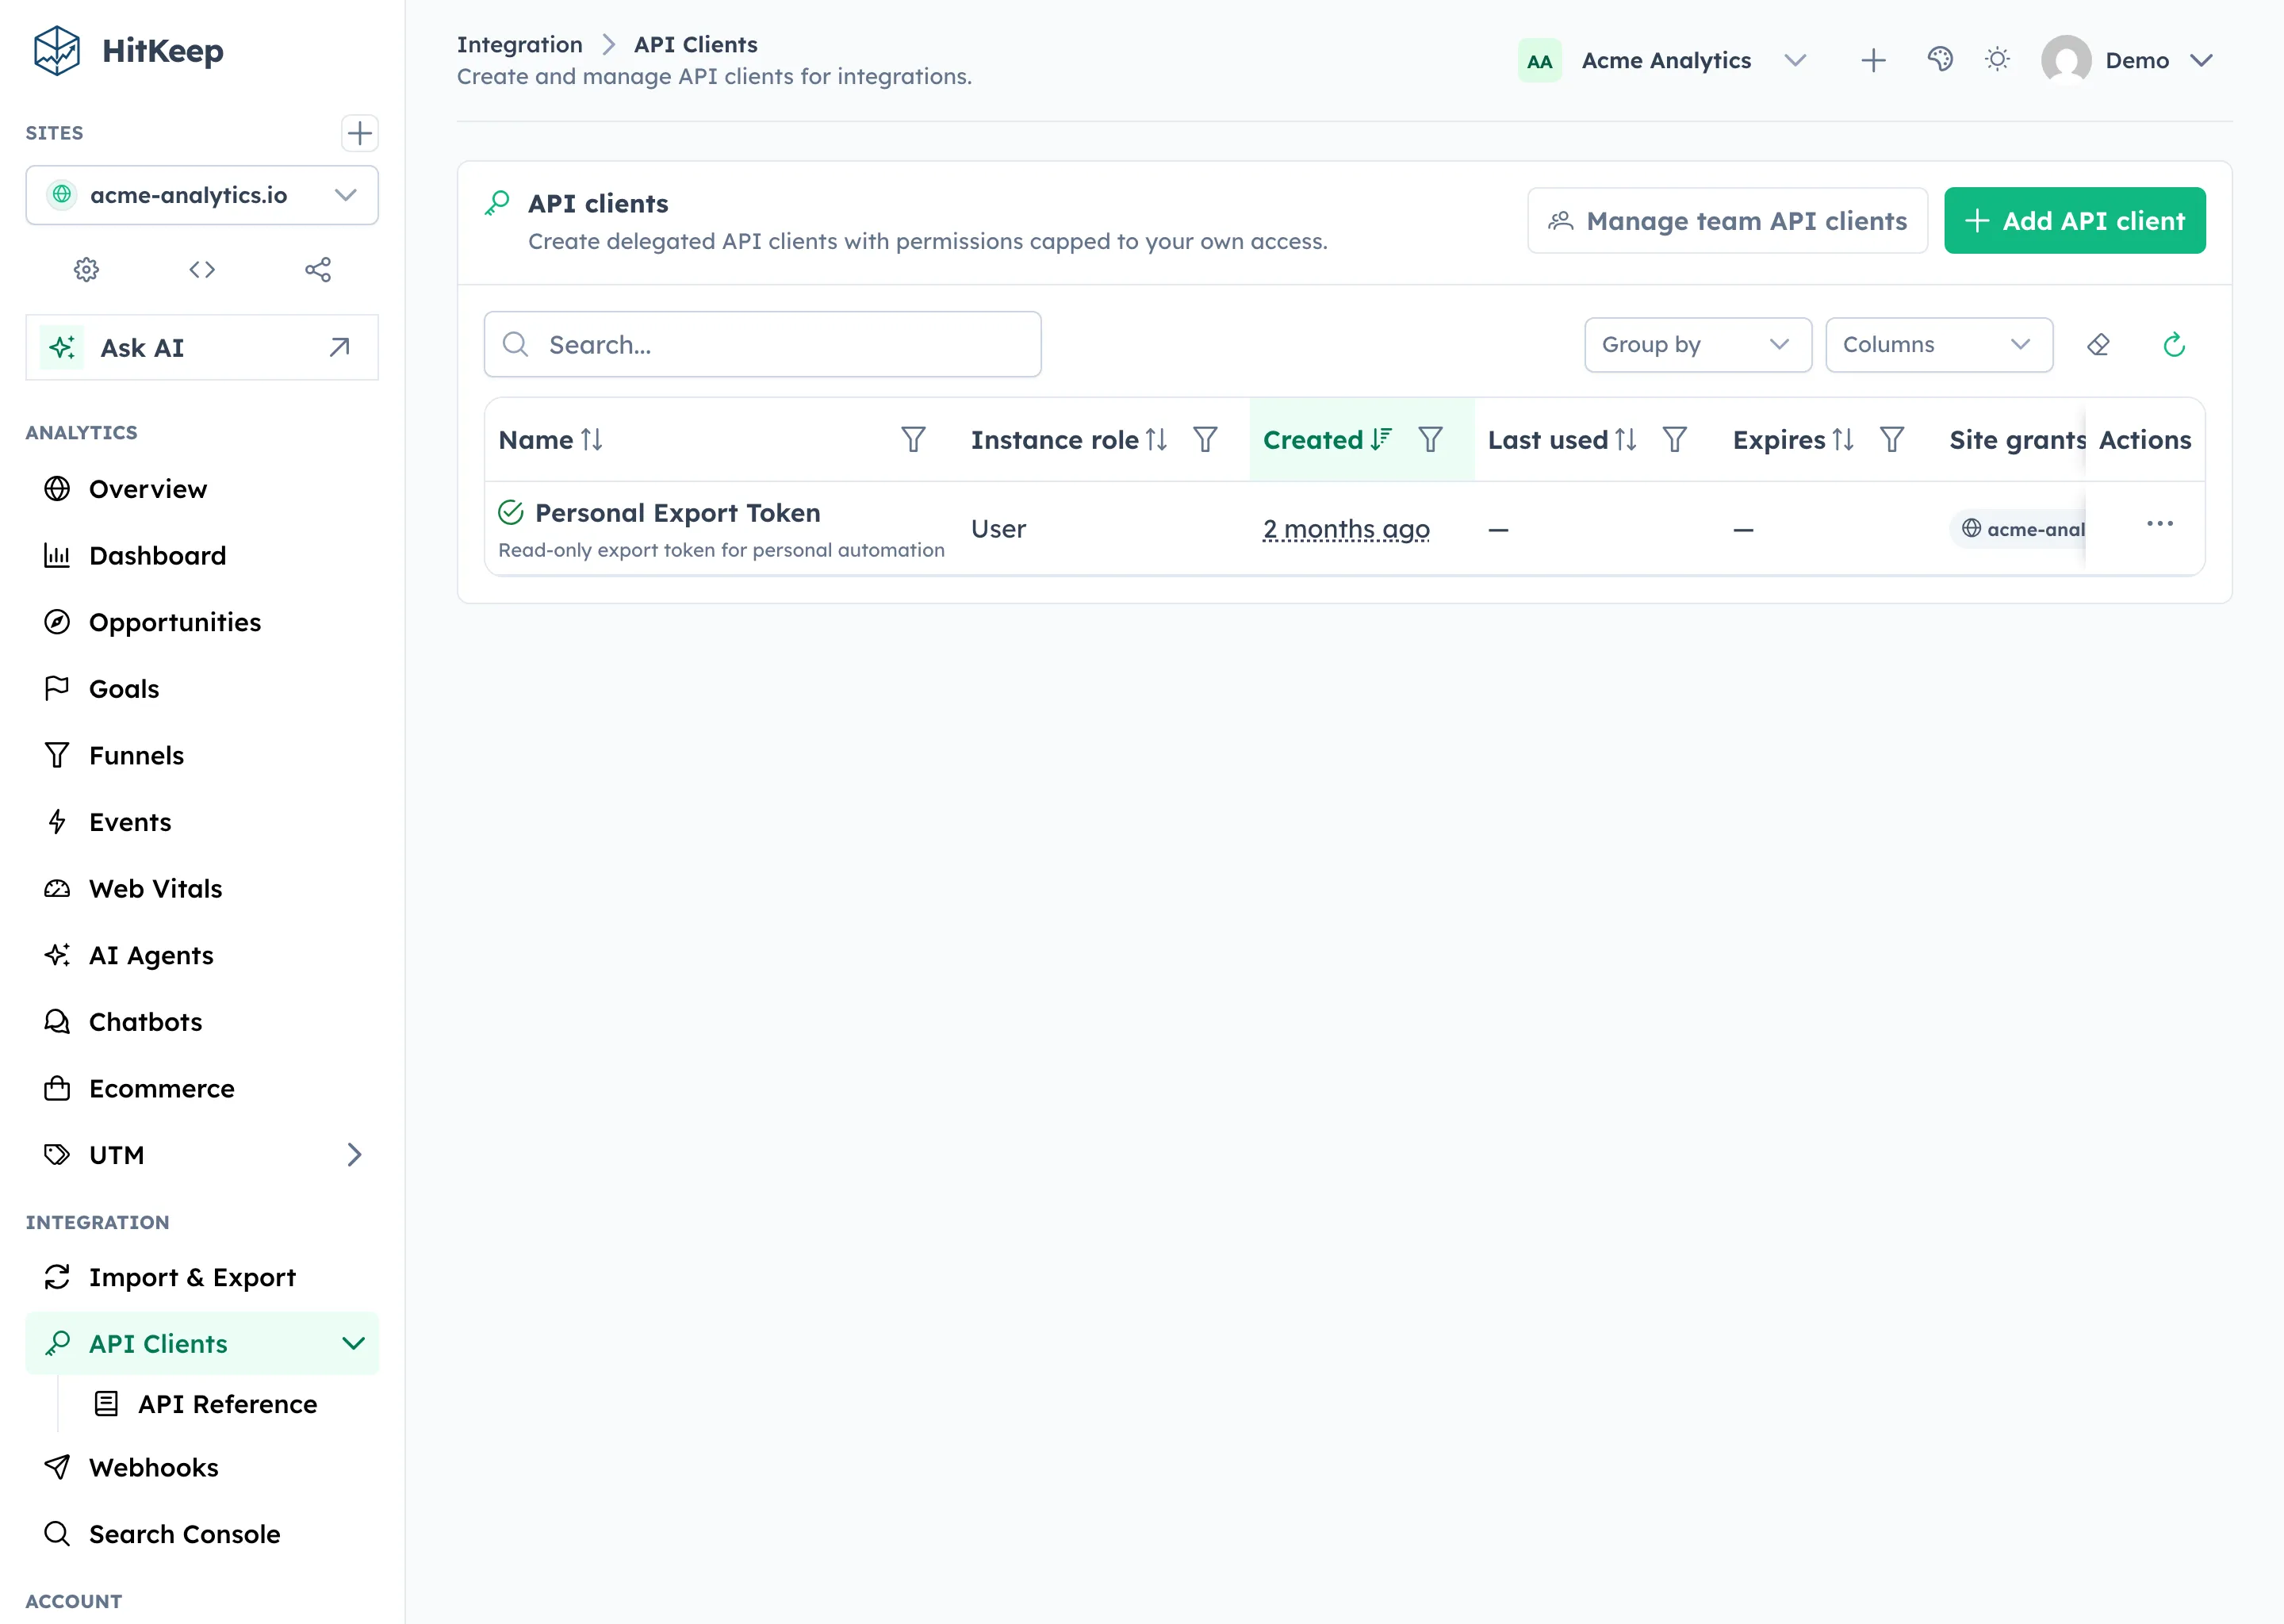
Task: Open AI Agents page
Action: pos(202,955)
